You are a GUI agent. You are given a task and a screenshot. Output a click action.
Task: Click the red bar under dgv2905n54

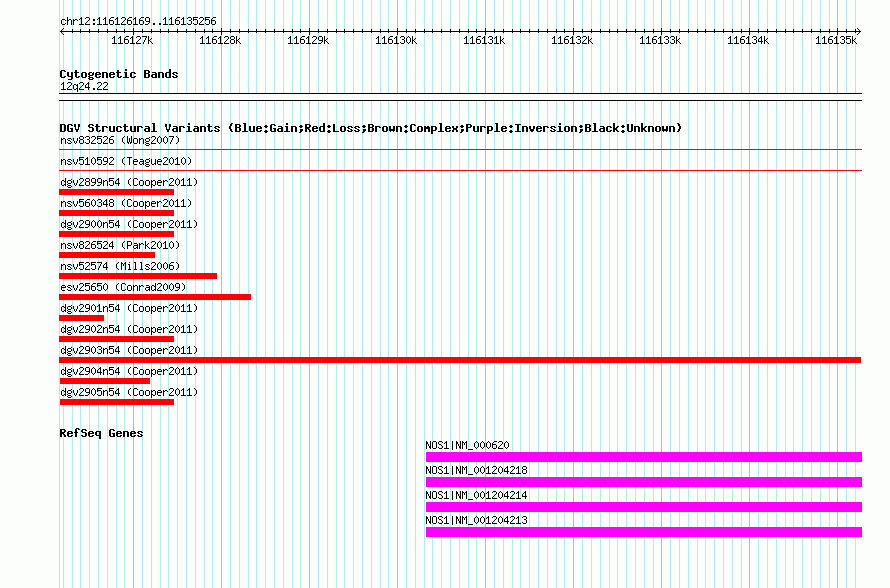(116, 402)
